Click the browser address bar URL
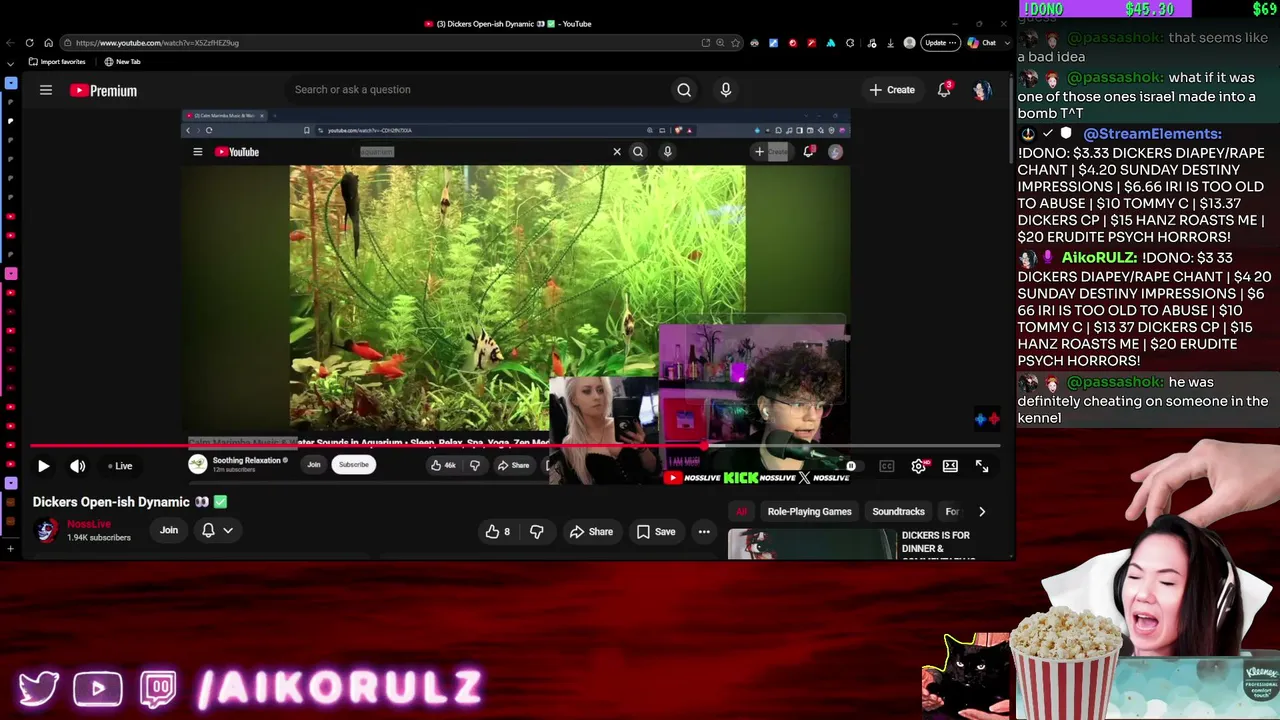Image resolution: width=1280 pixels, height=720 pixels. click(157, 43)
